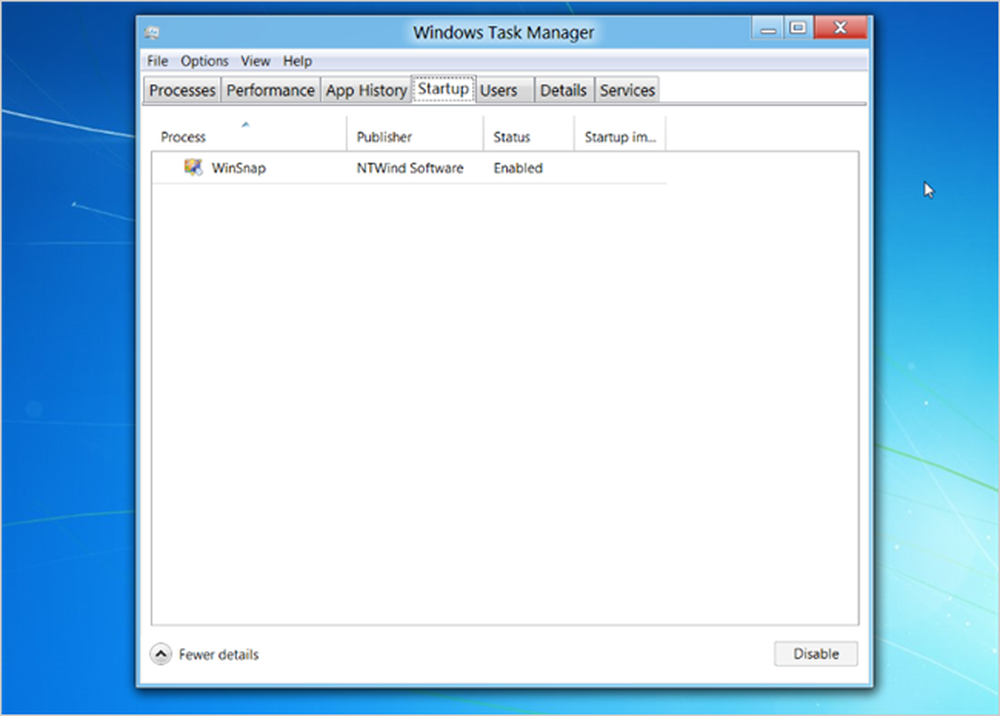This screenshot has height=716, width=1000.
Task: Select the WinSnap startup entry
Action: tap(409, 168)
